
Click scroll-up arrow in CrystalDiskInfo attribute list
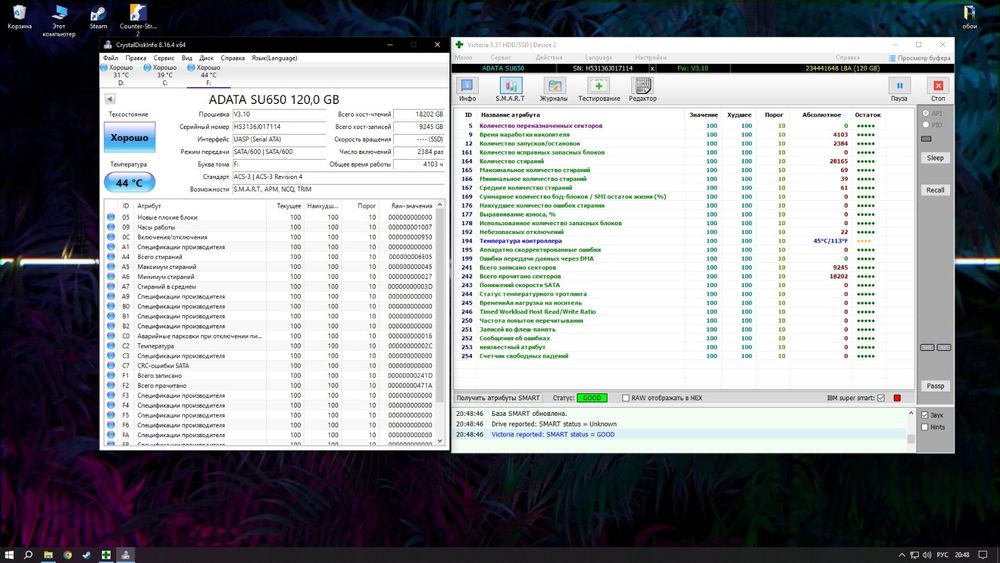coord(439,205)
